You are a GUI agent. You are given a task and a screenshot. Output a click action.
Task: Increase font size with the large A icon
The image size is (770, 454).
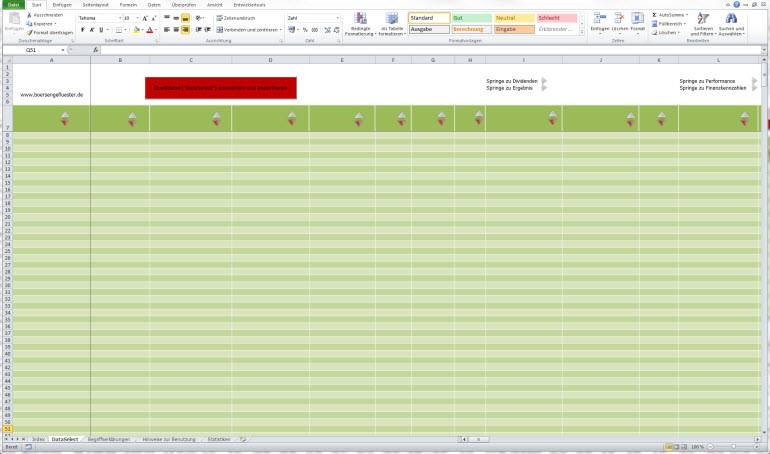145,18
